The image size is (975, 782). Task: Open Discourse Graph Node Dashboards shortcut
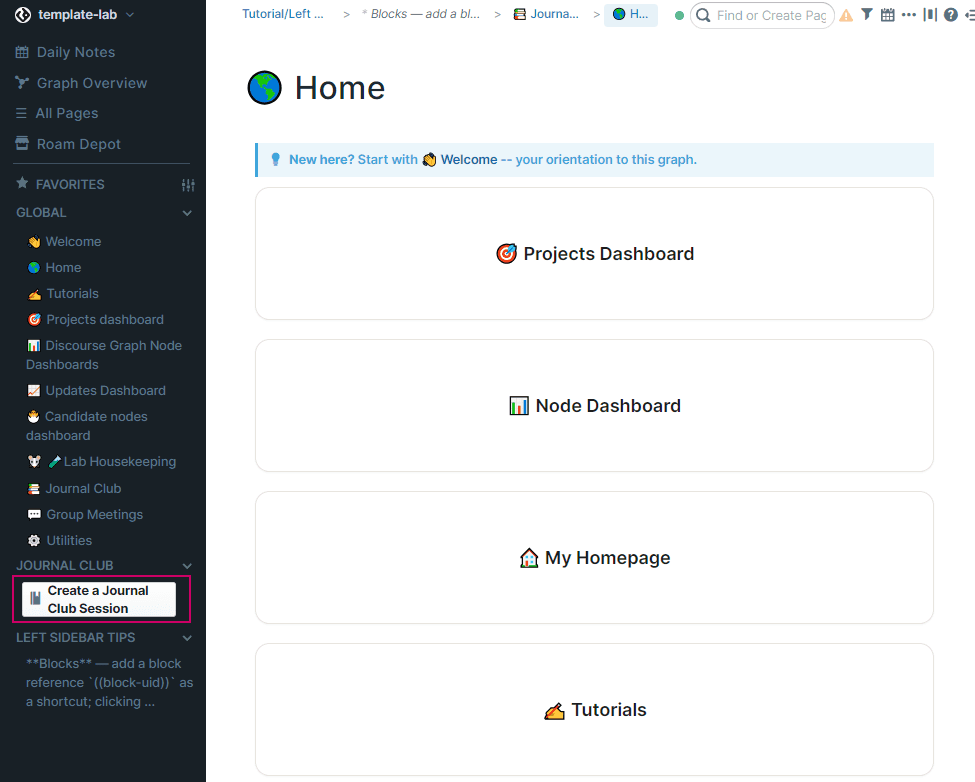click(x=104, y=355)
